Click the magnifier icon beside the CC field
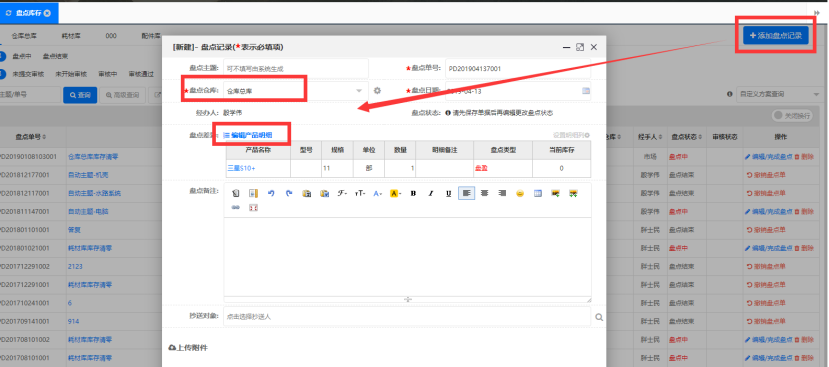 (x=599, y=317)
